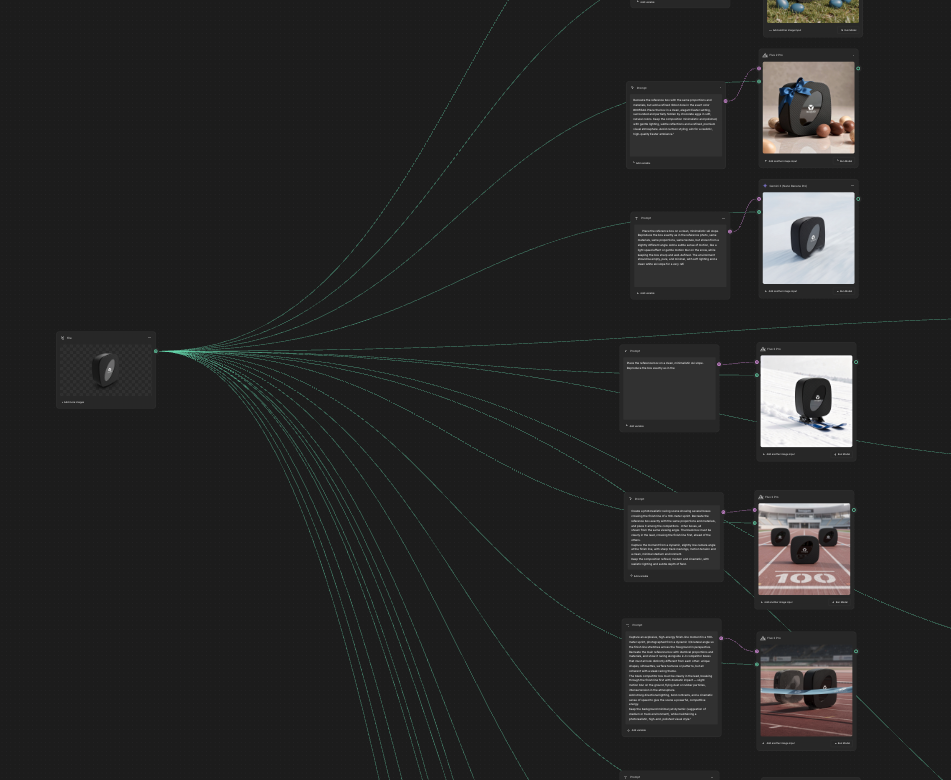Image resolution: width=951 pixels, height=780 pixels.
Task: Add another image input on box-on-skis node
Action: [x=779, y=454]
